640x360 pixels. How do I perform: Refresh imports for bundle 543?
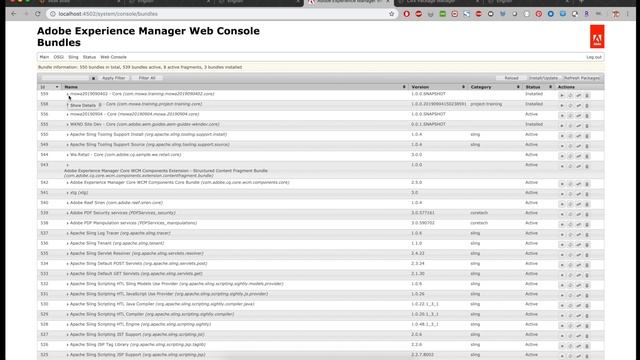tap(570, 167)
